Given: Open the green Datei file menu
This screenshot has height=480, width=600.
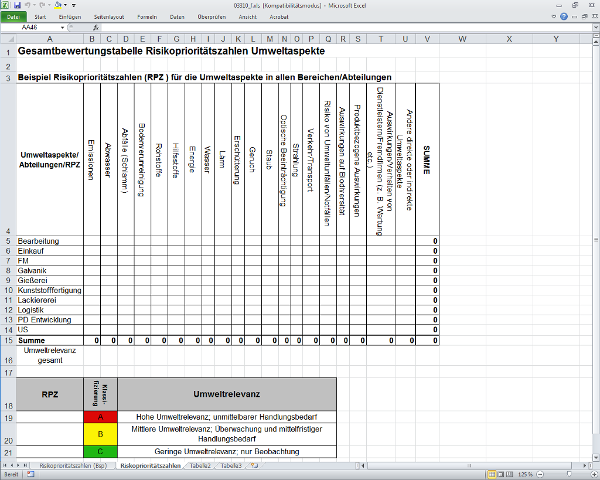Looking at the screenshot, I should click(x=12, y=17).
